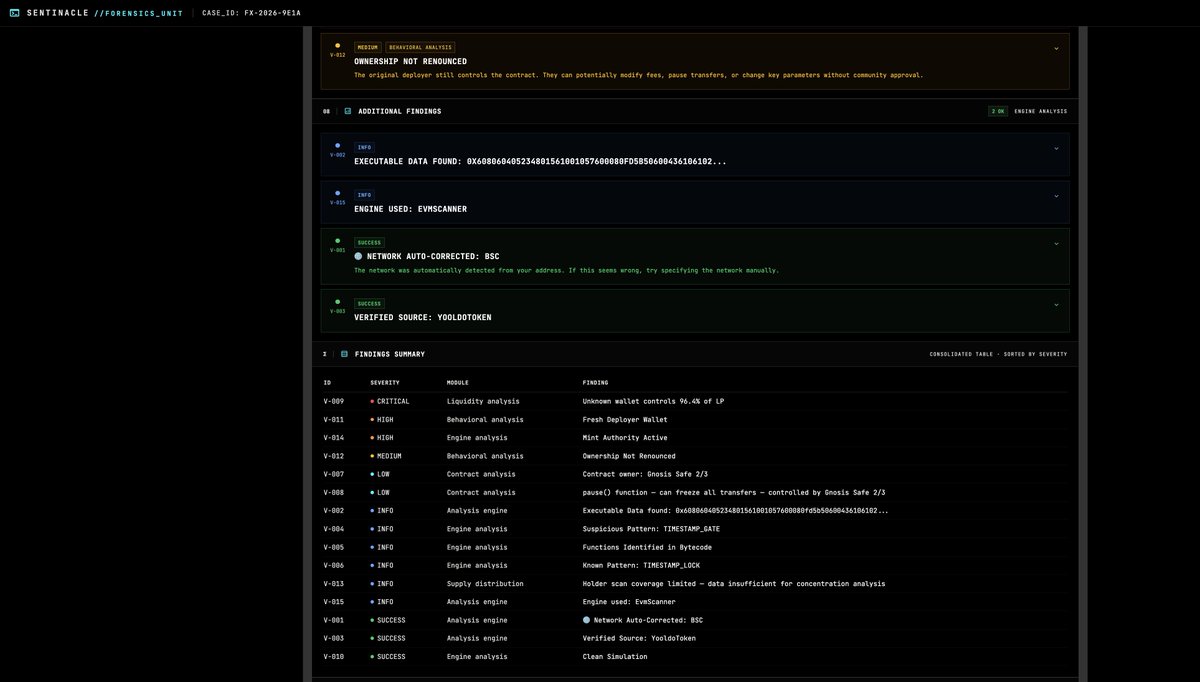Click 'Engine used: EvmScanner' in the table

pyautogui.click(x=629, y=602)
